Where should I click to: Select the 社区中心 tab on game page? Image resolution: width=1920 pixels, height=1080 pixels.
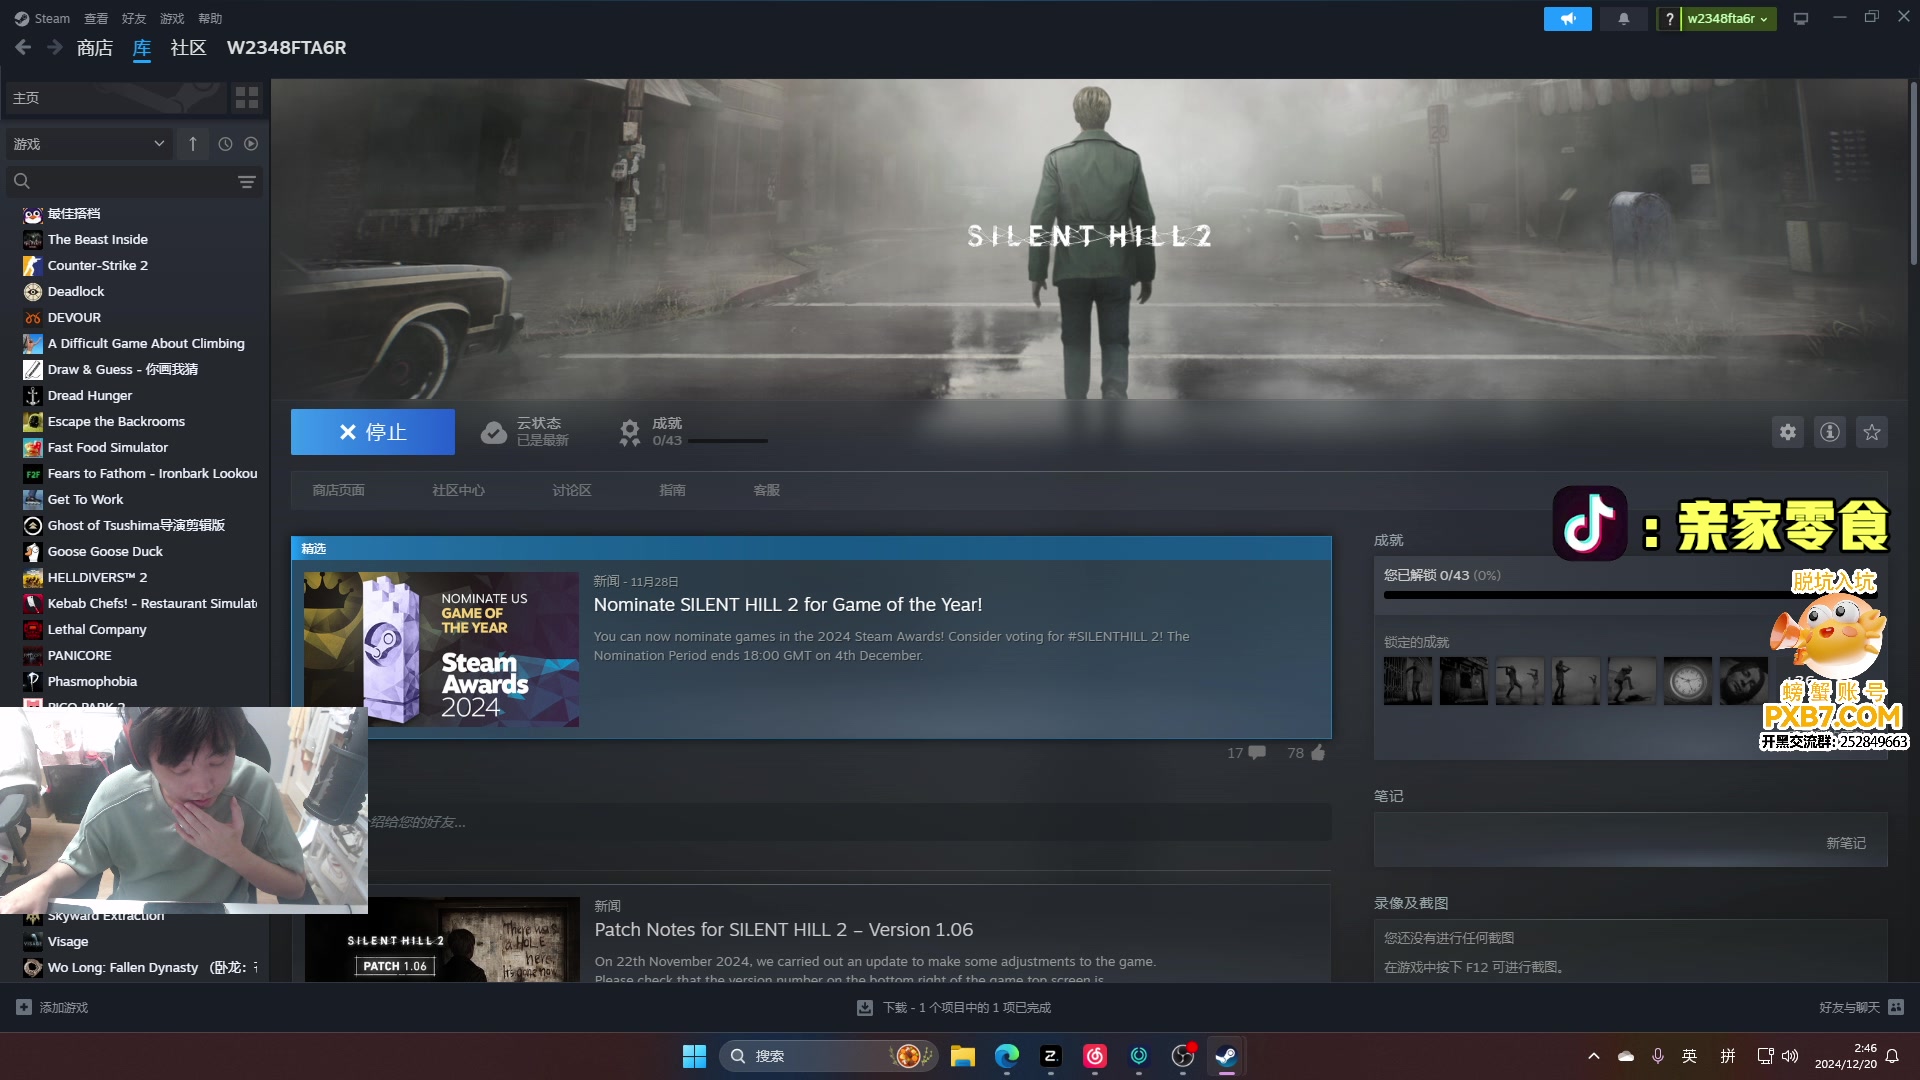(459, 489)
